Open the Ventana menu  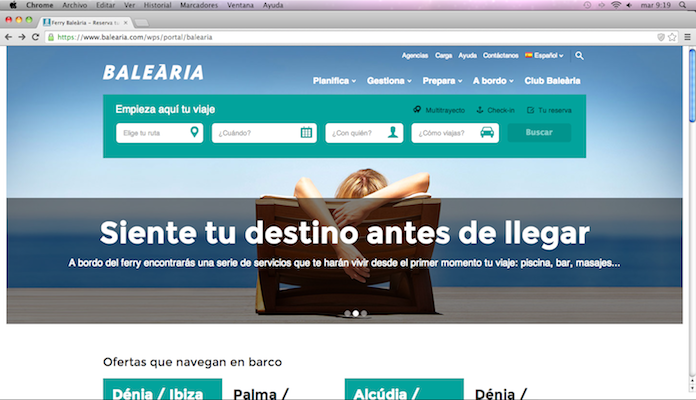(240, 5)
